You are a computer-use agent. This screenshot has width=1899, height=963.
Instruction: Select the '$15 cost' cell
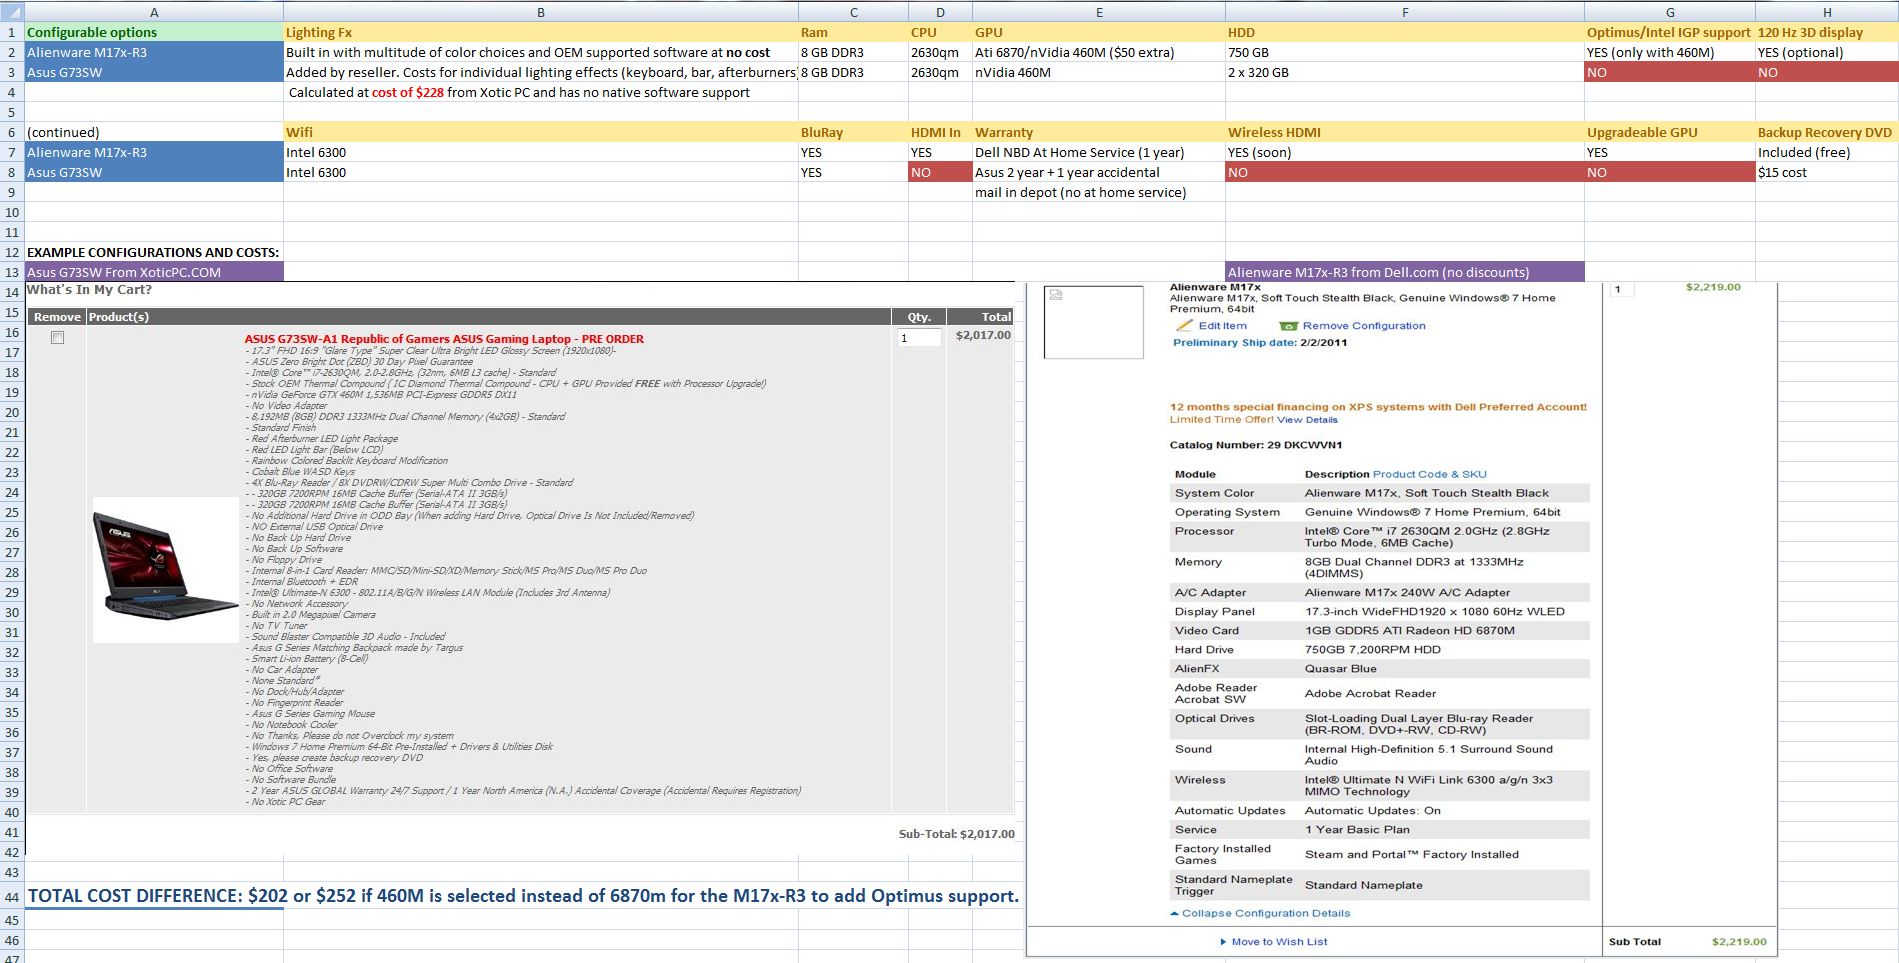tap(1827, 172)
